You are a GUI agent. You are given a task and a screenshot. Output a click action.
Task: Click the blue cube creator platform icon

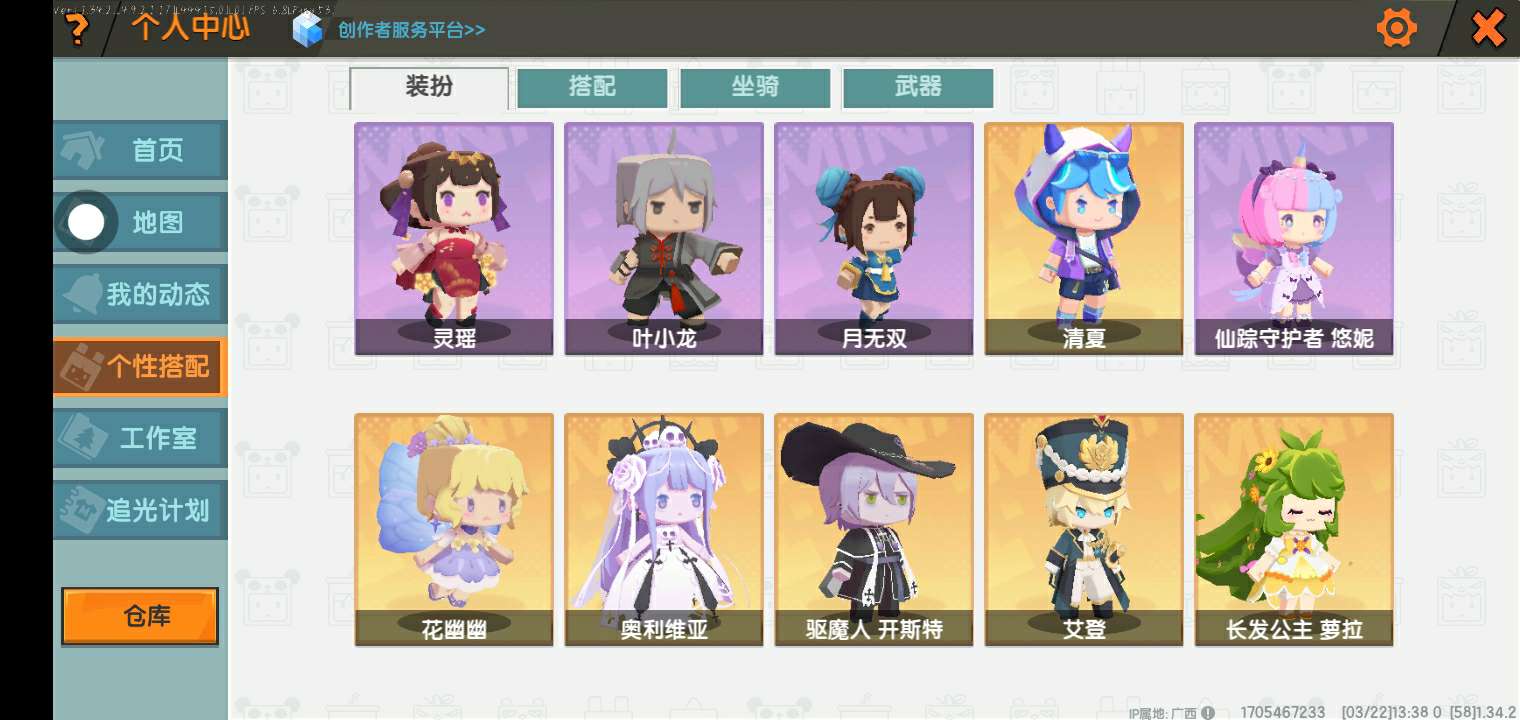(x=308, y=29)
